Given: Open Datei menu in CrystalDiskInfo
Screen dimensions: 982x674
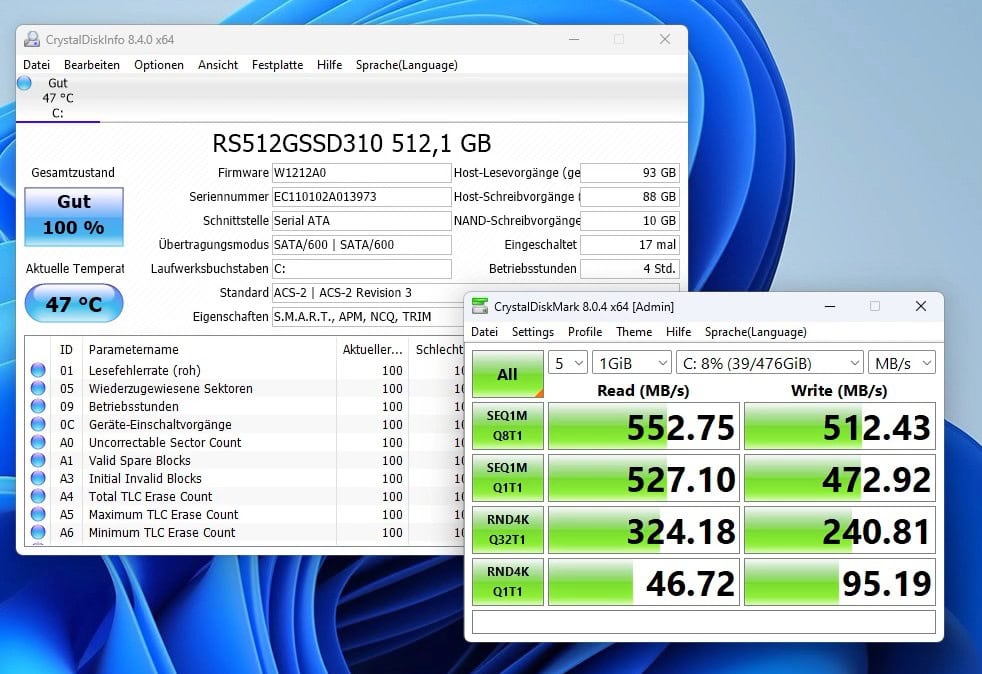Looking at the screenshot, I should (x=36, y=65).
